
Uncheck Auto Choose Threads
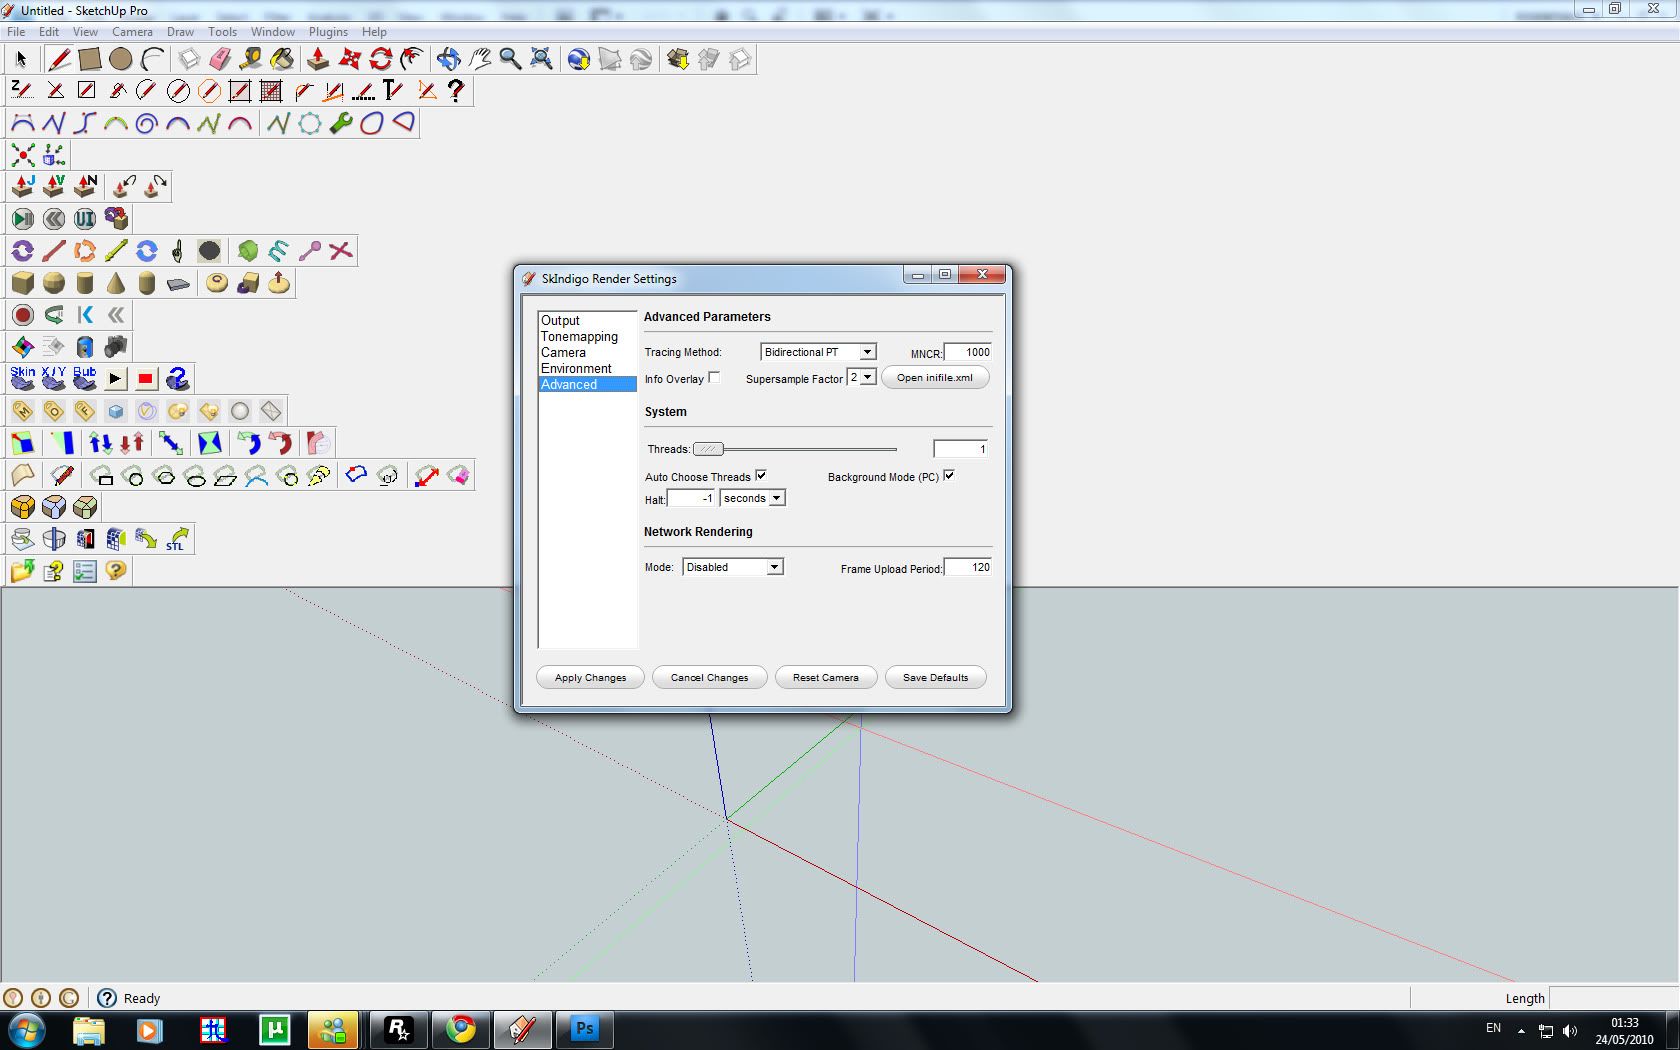coord(761,476)
